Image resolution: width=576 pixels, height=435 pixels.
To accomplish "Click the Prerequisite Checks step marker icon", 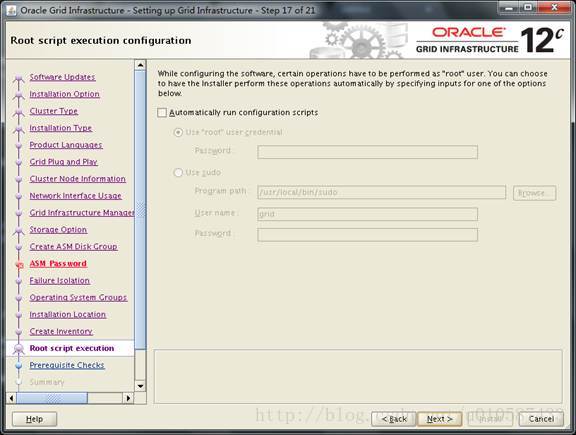I will coord(19,366).
